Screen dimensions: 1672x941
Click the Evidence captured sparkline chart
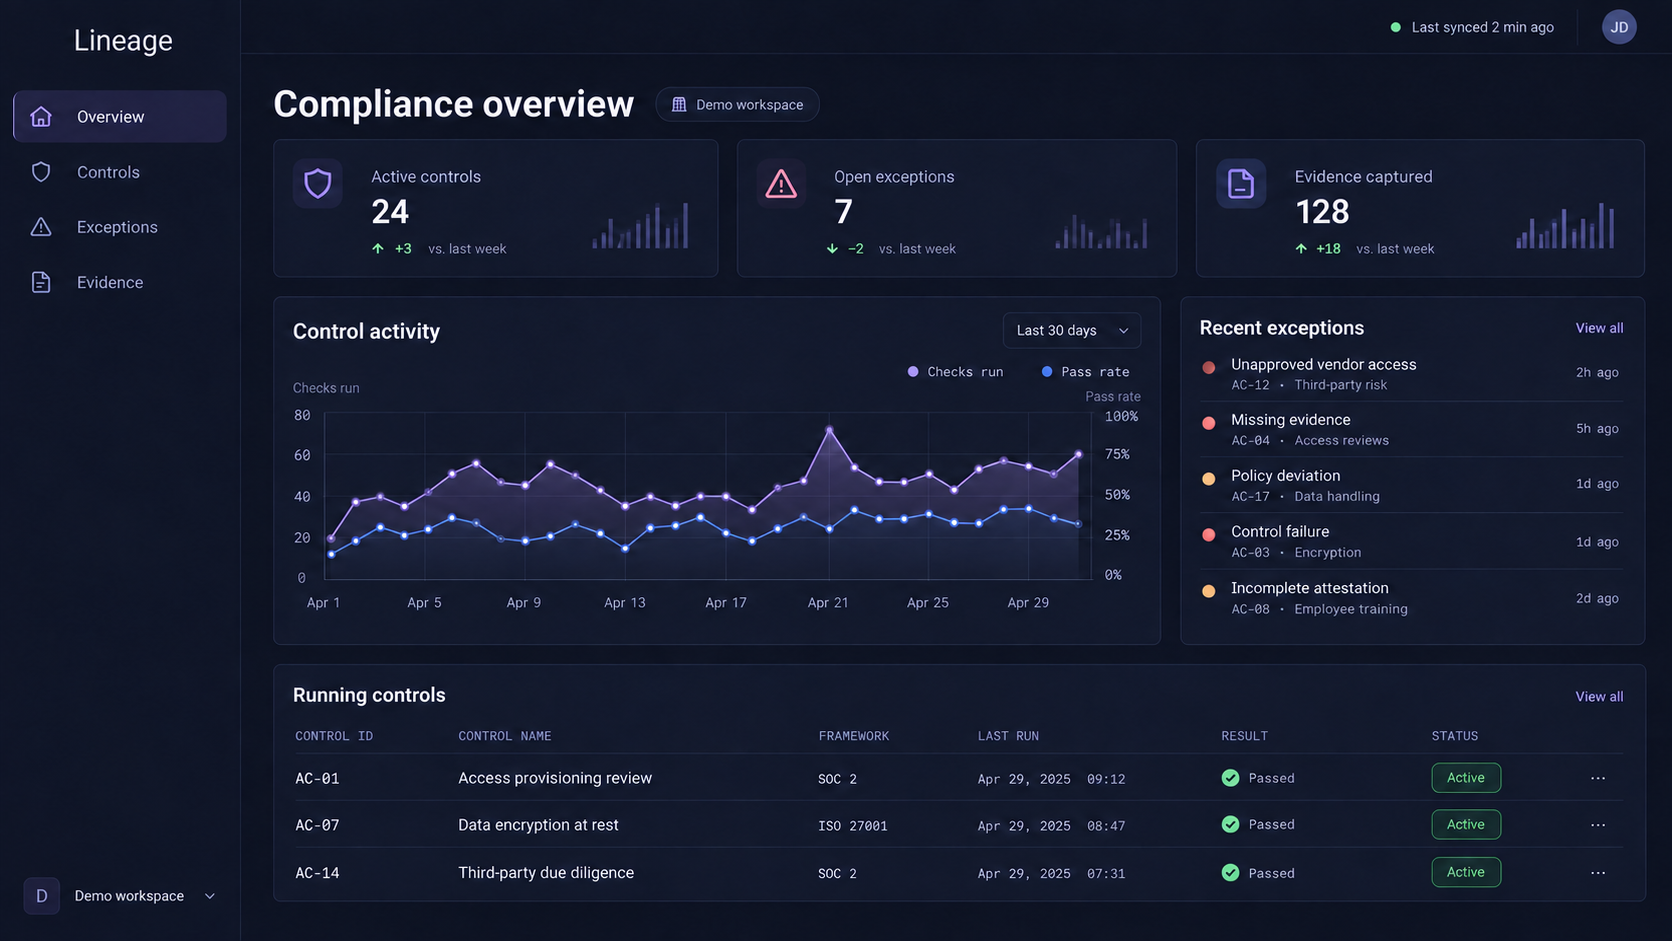1565,225
